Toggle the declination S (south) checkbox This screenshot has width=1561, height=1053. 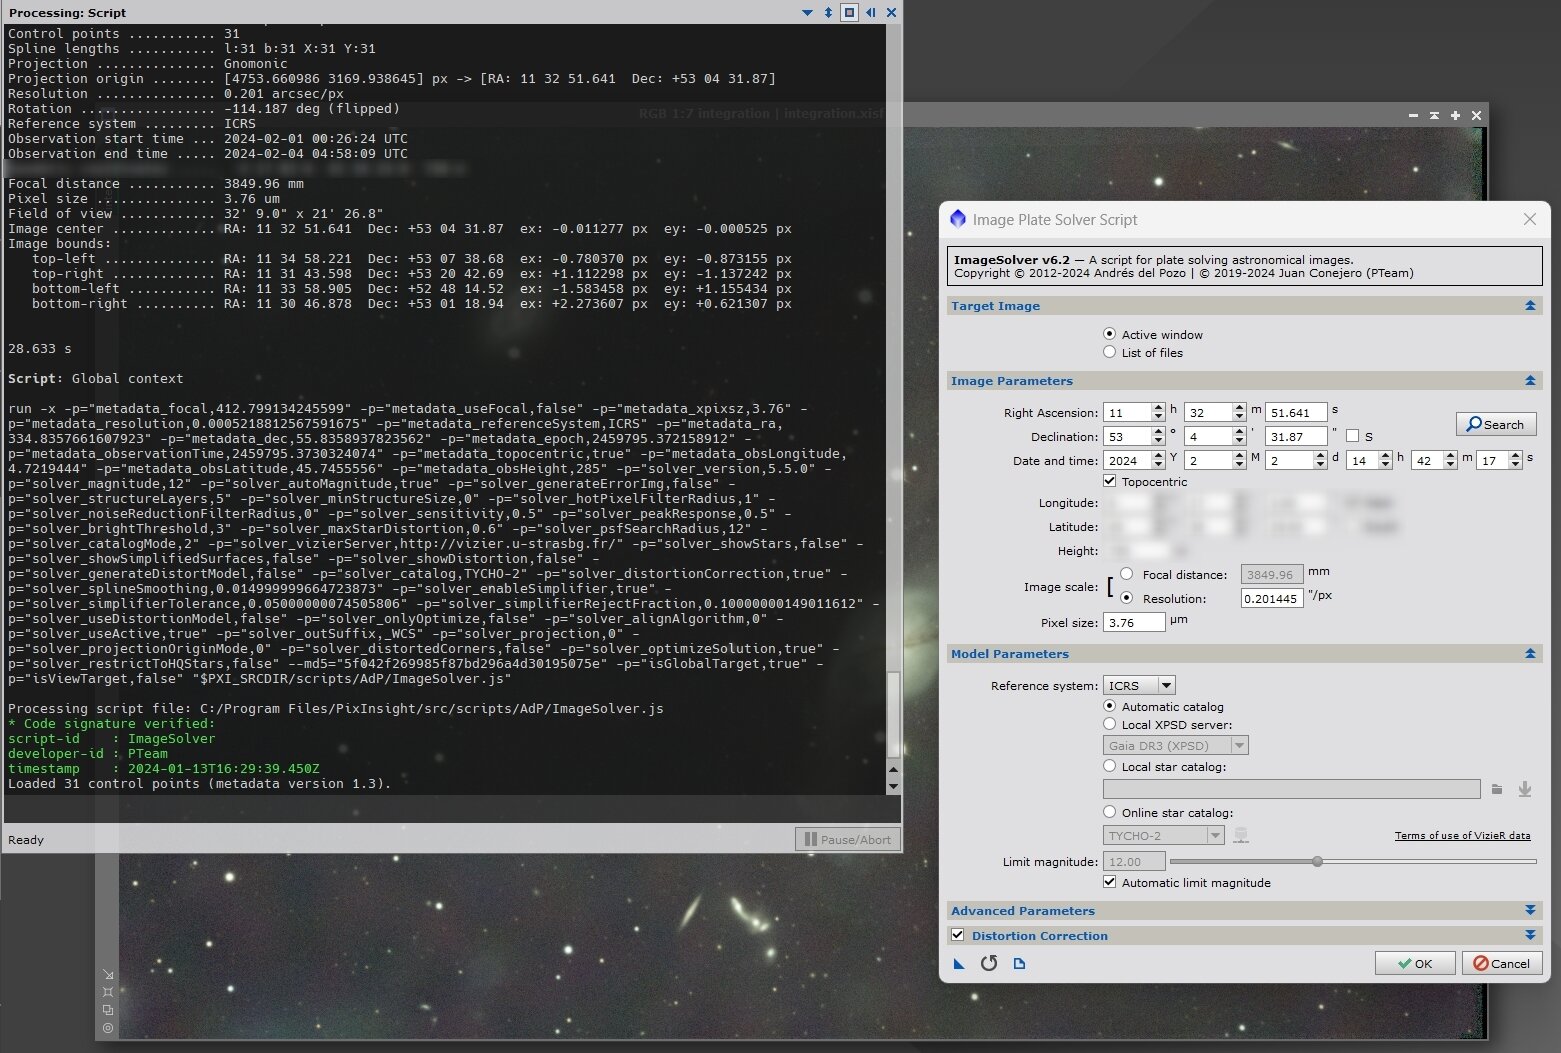coord(1353,436)
